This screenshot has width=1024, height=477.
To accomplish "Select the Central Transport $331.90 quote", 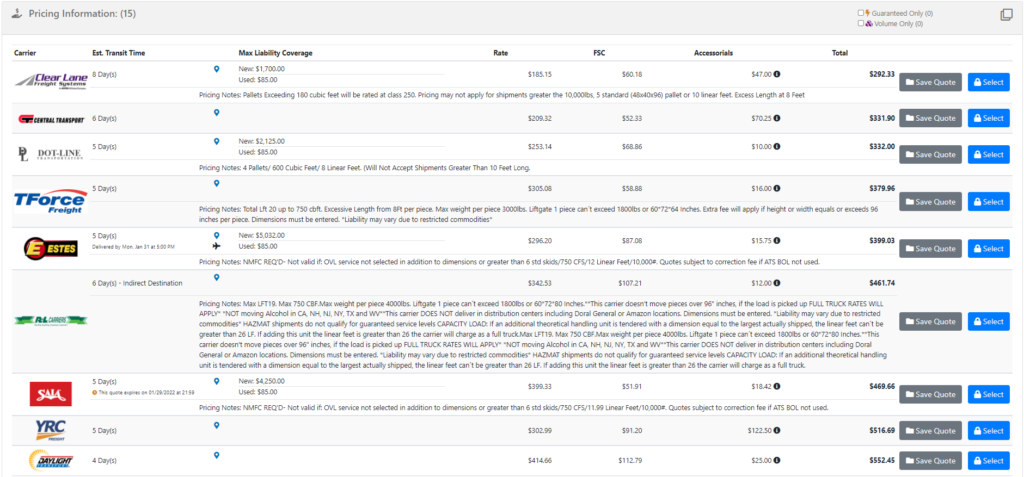I will (989, 118).
